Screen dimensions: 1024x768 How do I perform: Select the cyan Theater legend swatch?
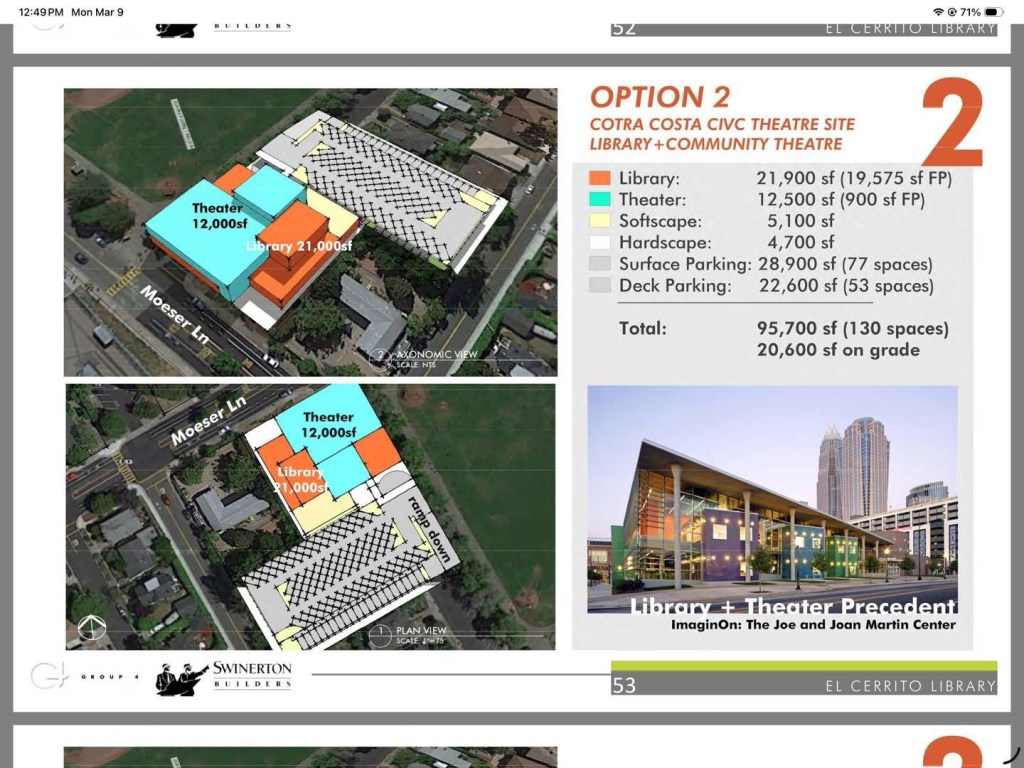(600, 200)
